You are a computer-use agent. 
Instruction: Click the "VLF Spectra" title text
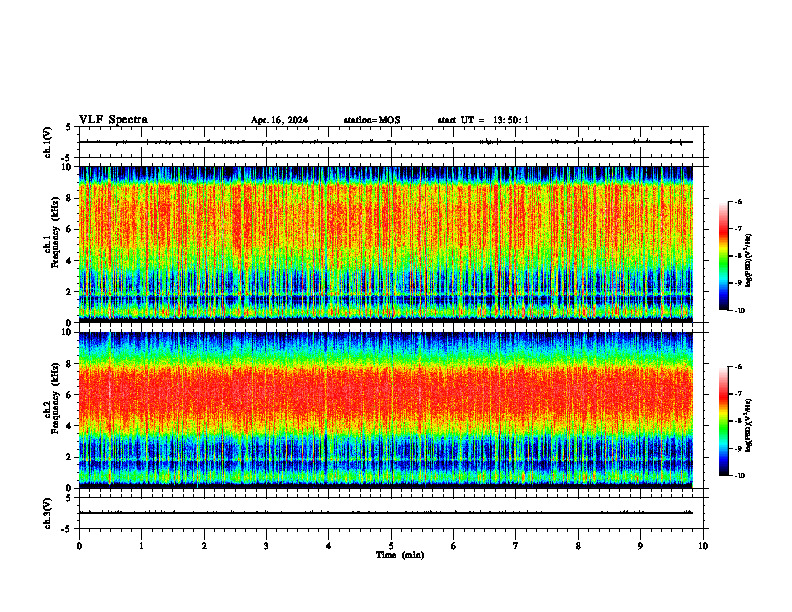click(x=113, y=120)
